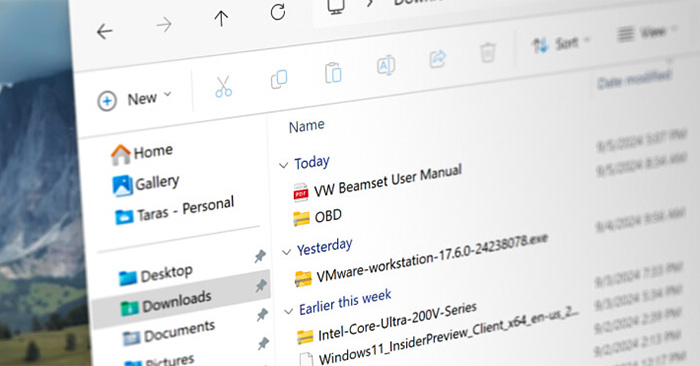The height and width of the screenshot is (366, 700).
Task: Click the pin icon beside Pictures
Action: (263, 344)
